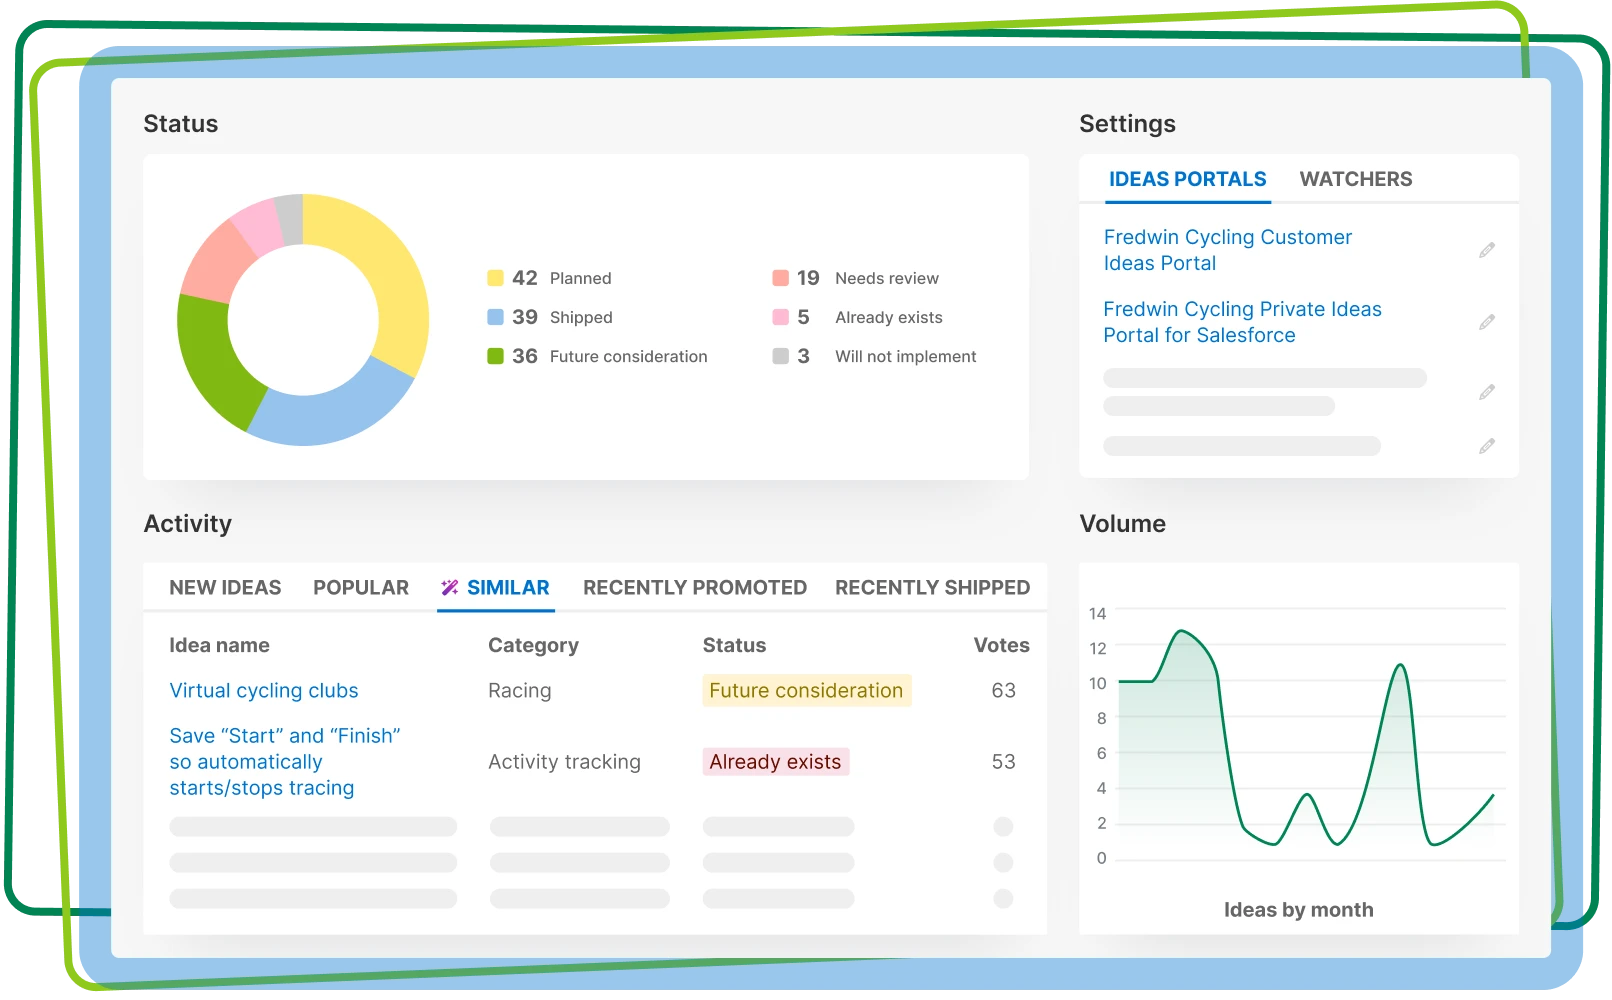Viewport: 1612px width, 1000px height.
Task: Open the Virtual cycling clubs idea
Action: [x=264, y=691]
